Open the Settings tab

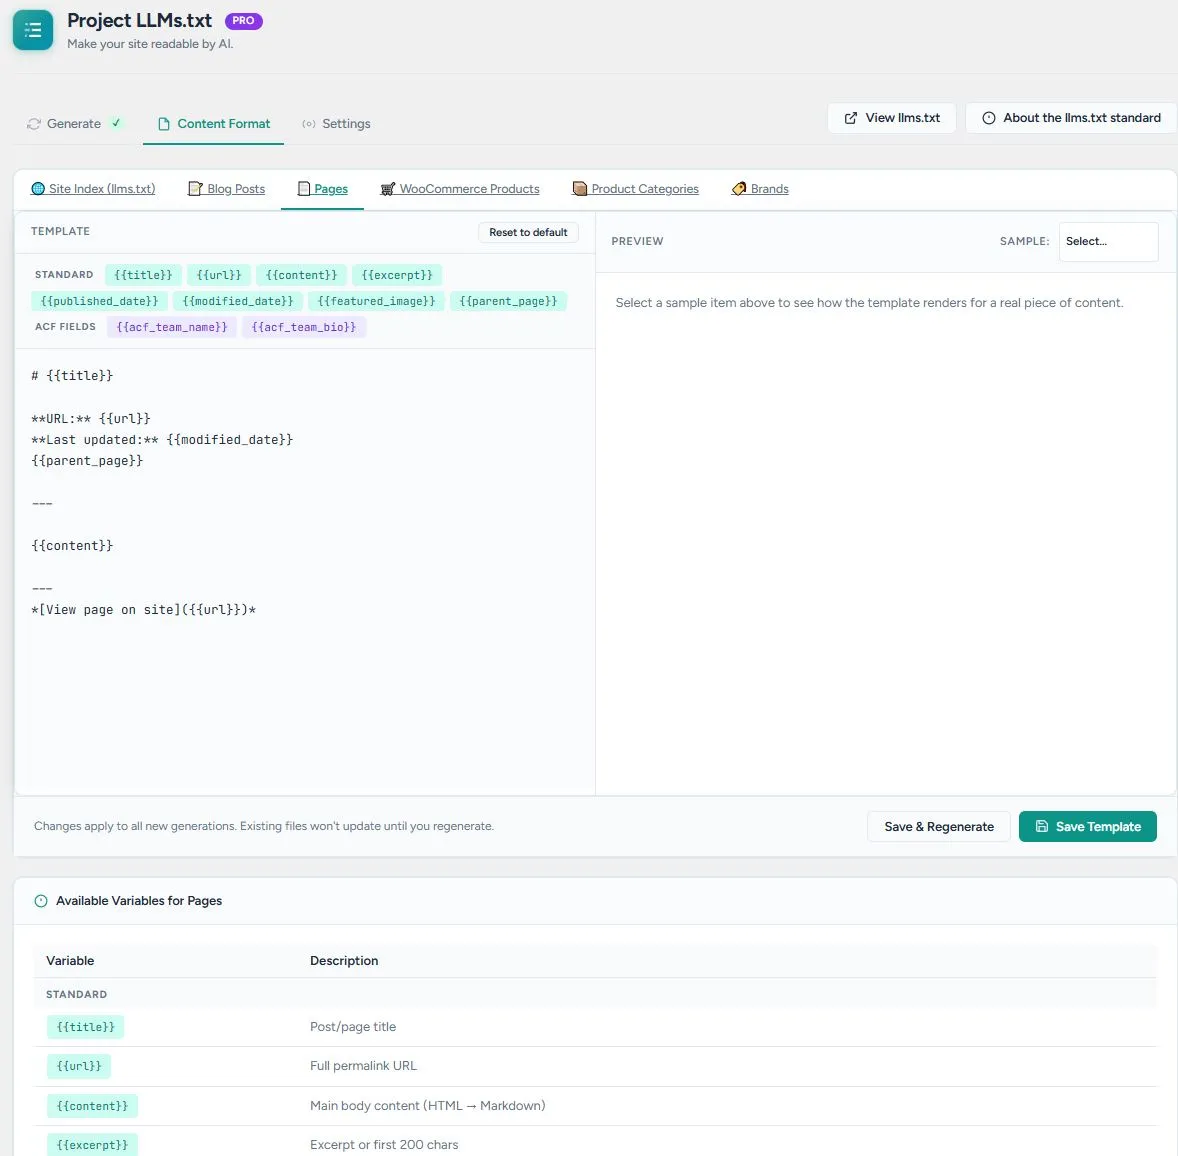coord(337,124)
